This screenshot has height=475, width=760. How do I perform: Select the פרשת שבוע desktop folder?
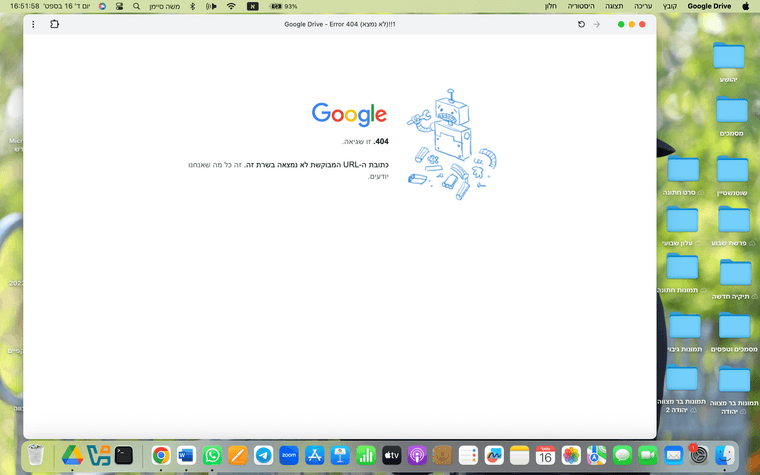(733, 226)
